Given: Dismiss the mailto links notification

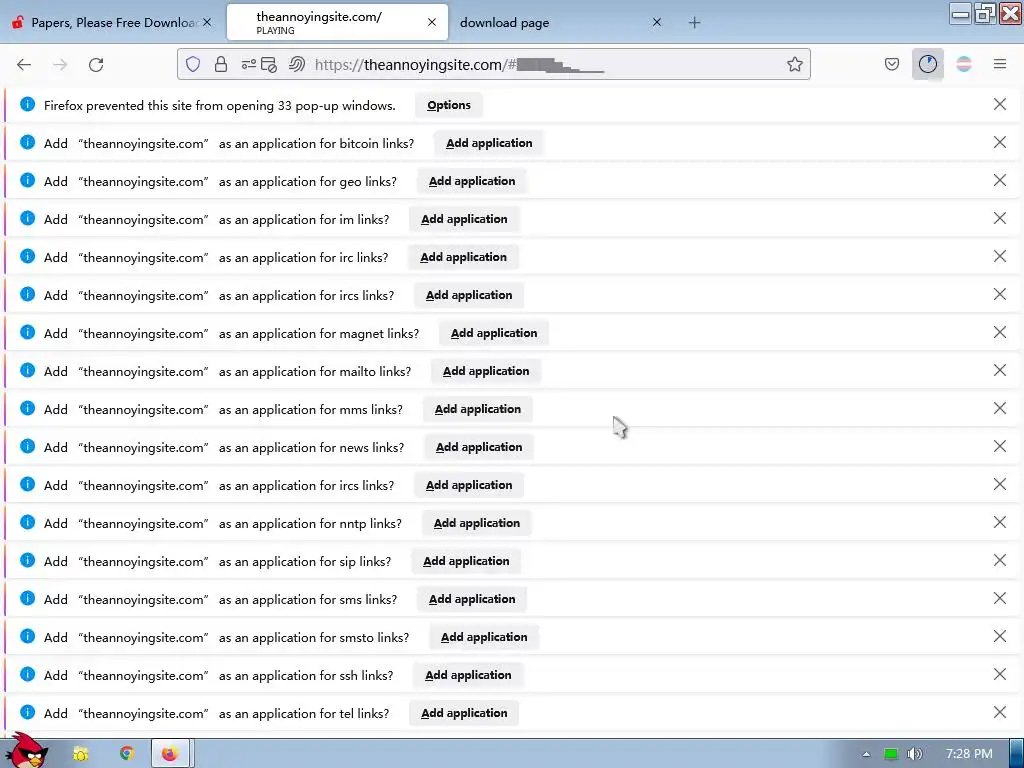Looking at the screenshot, I should coord(999,370).
